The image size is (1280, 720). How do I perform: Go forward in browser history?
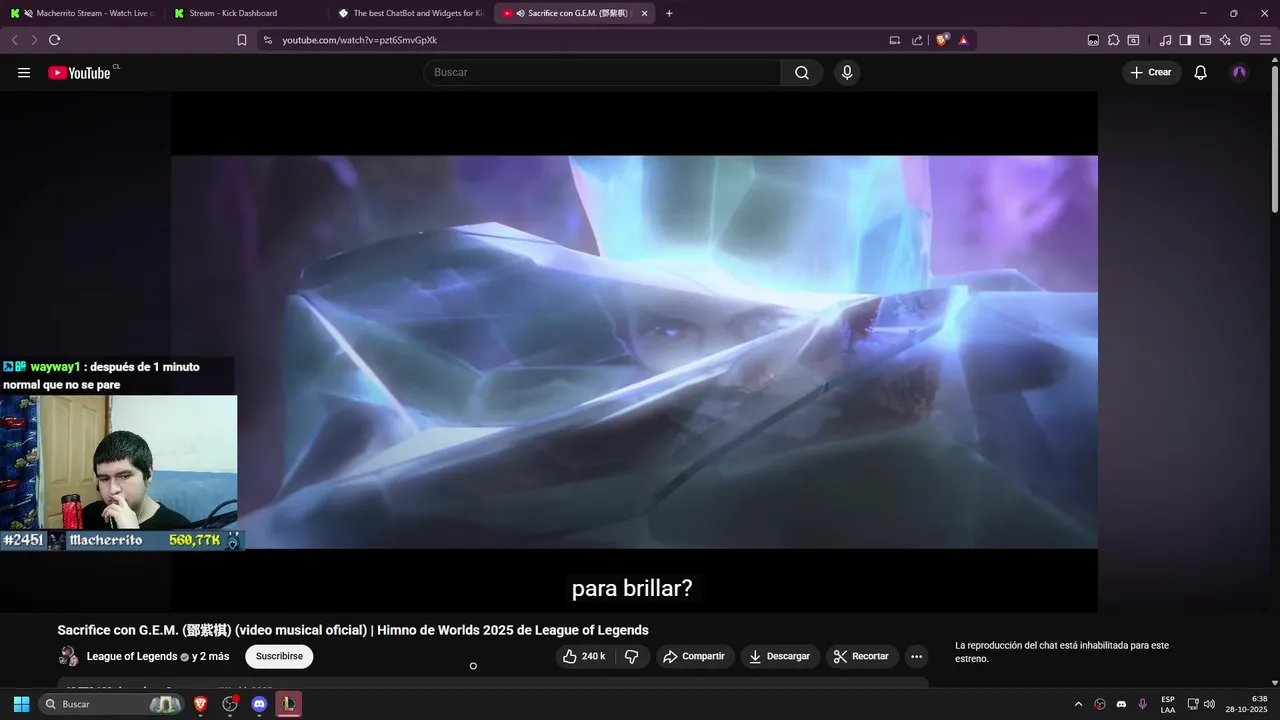pyautogui.click(x=34, y=40)
